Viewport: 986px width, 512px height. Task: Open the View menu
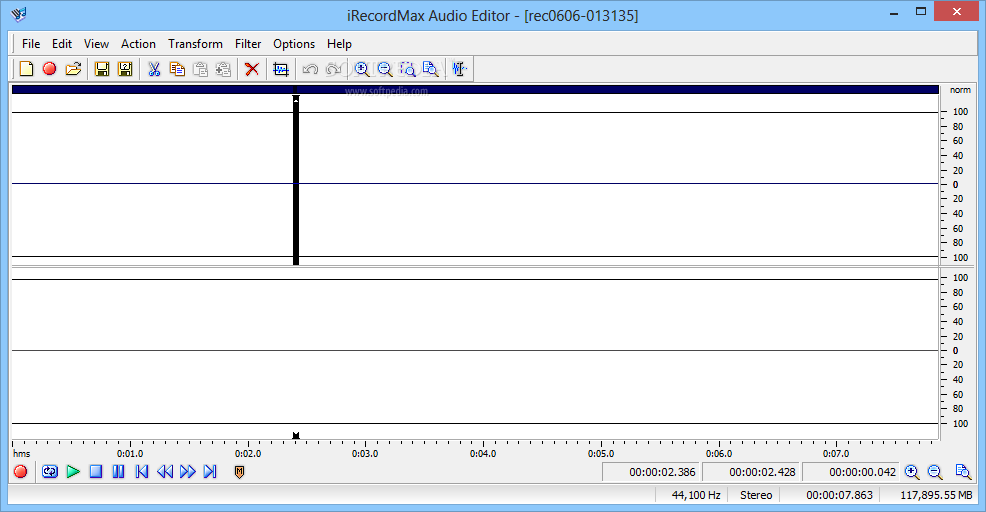click(96, 43)
